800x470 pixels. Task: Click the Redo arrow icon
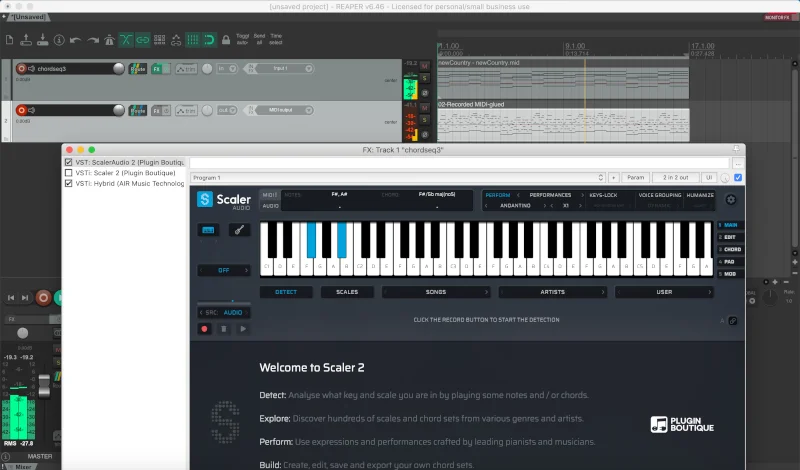click(x=92, y=40)
